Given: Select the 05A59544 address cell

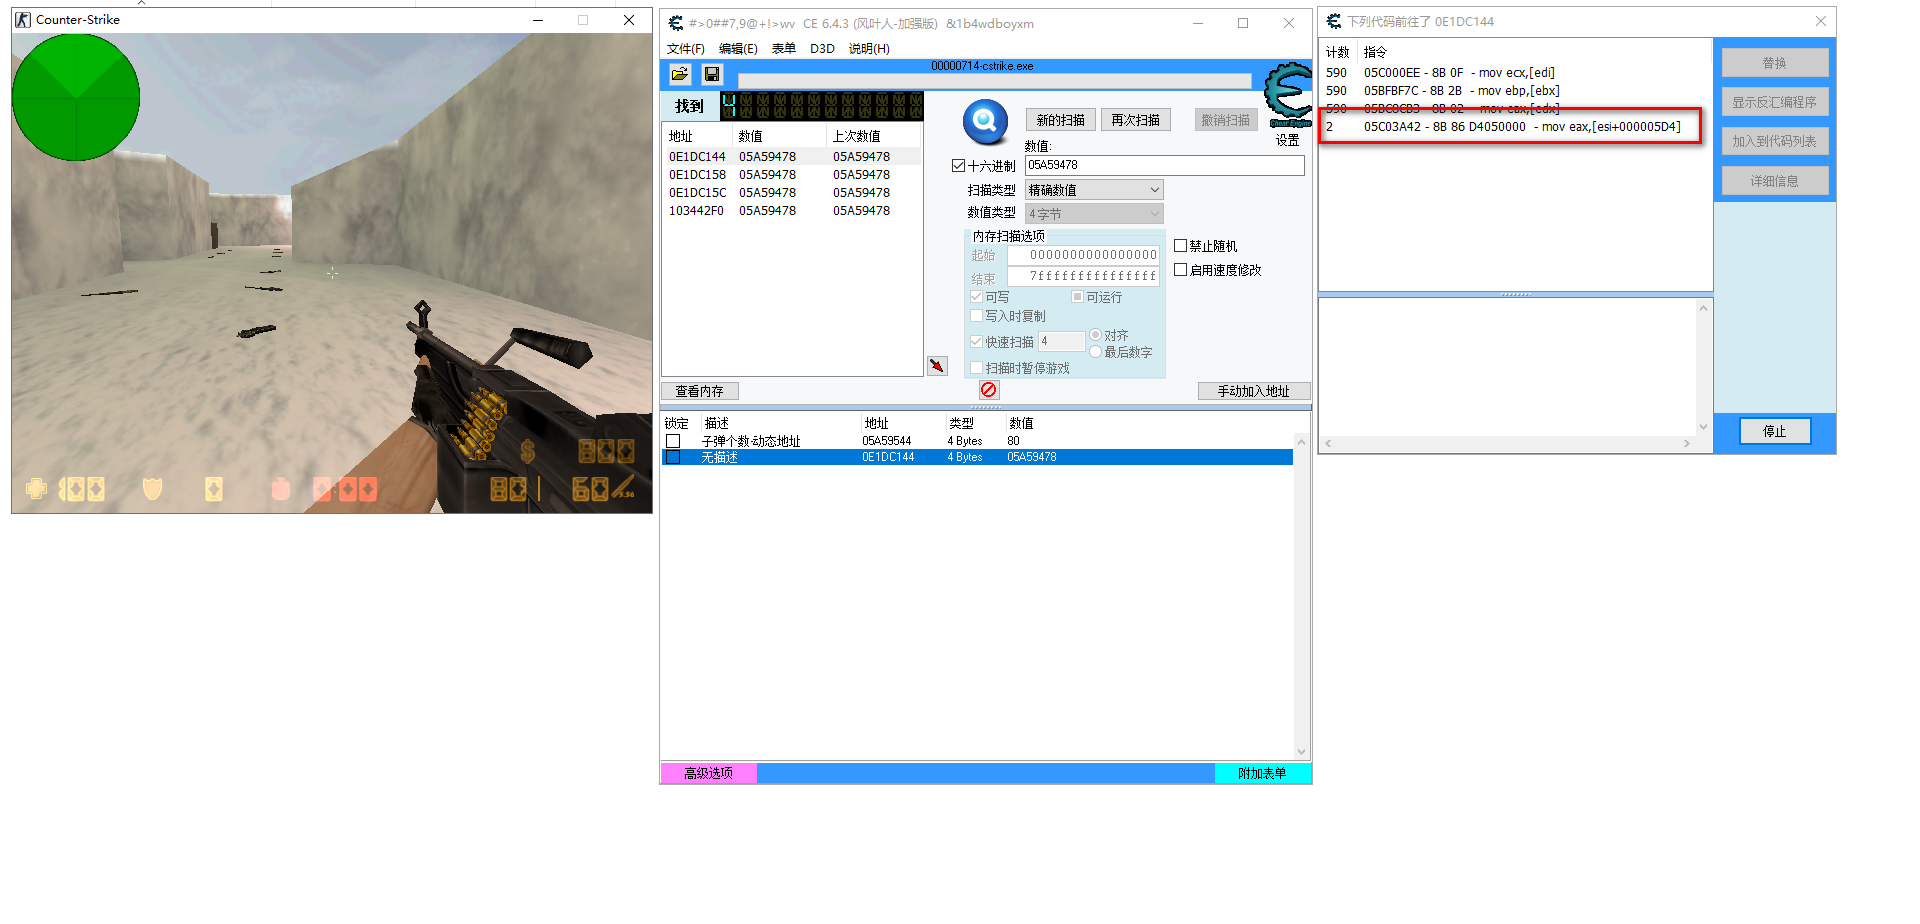Looking at the screenshot, I should pos(887,441).
